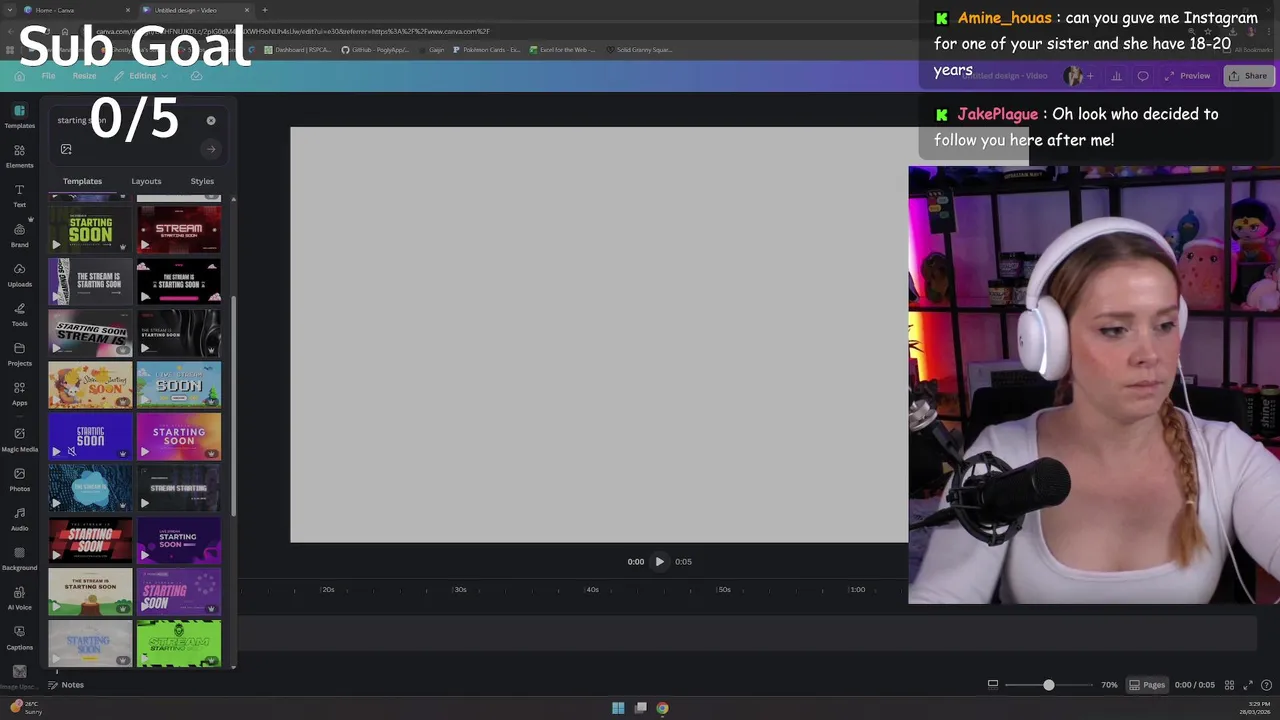
Task: Open the Elements sidebar panel
Action: pyautogui.click(x=19, y=156)
